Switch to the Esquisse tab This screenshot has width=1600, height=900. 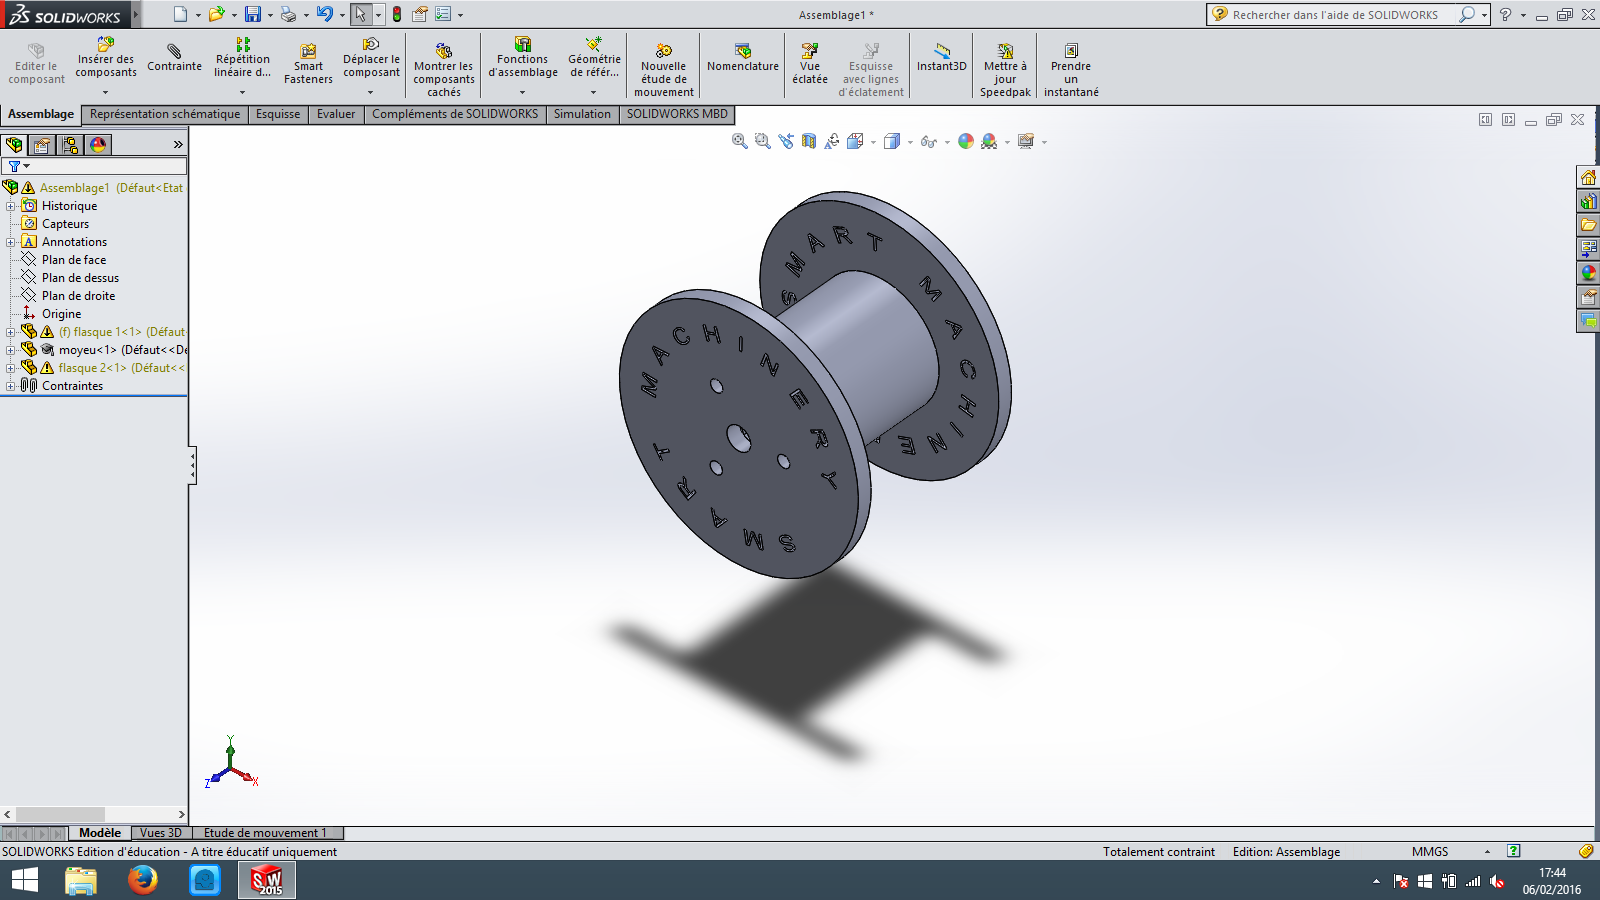(x=278, y=114)
